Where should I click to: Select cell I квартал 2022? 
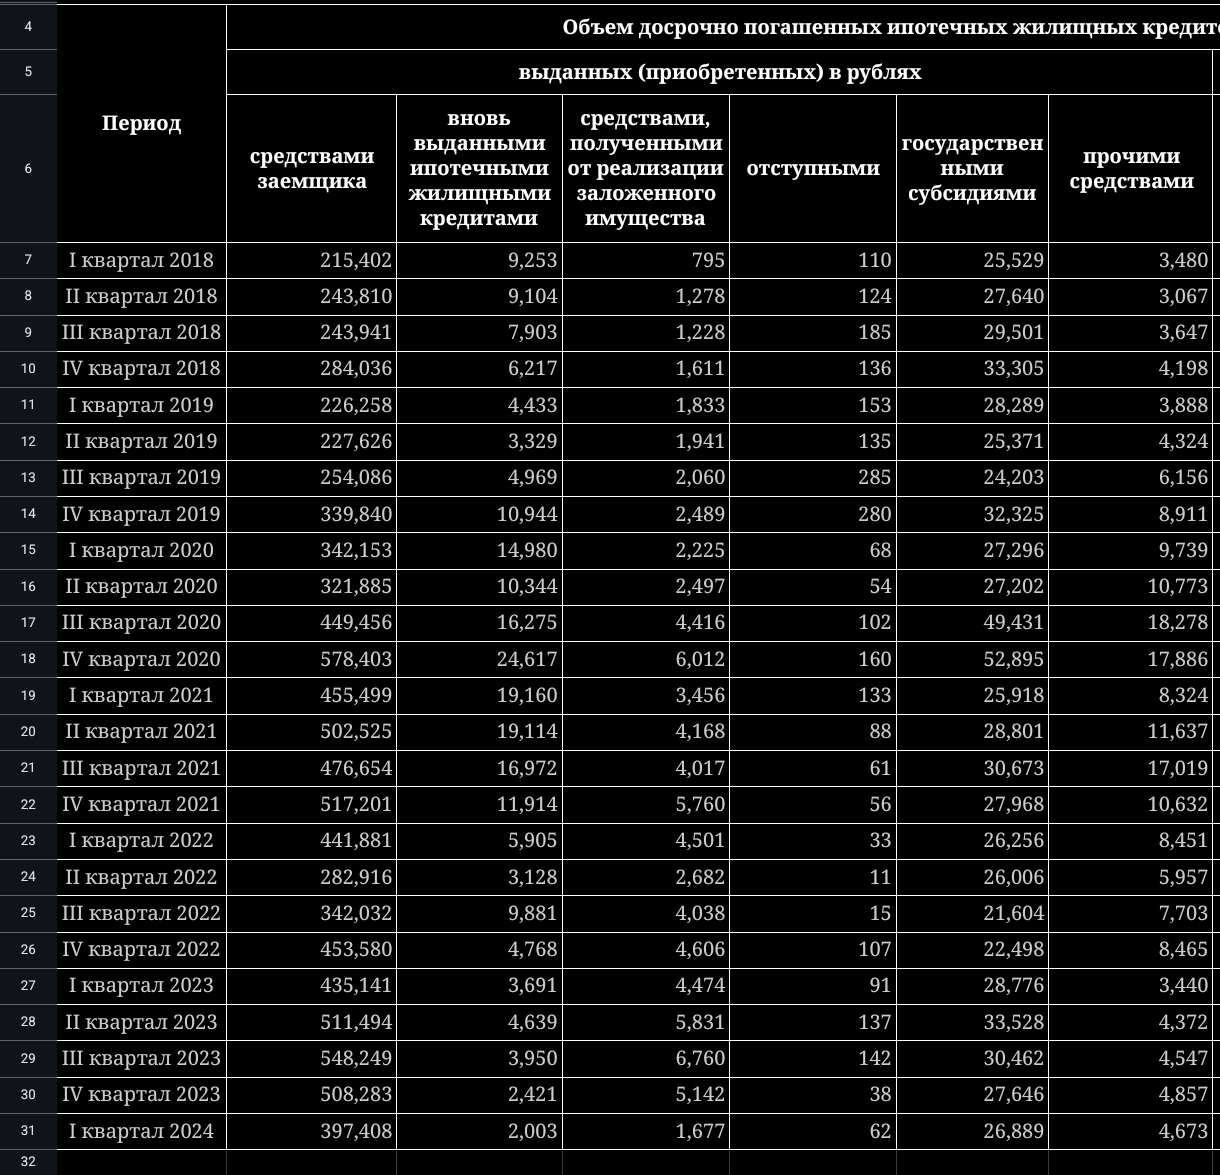tap(142, 840)
